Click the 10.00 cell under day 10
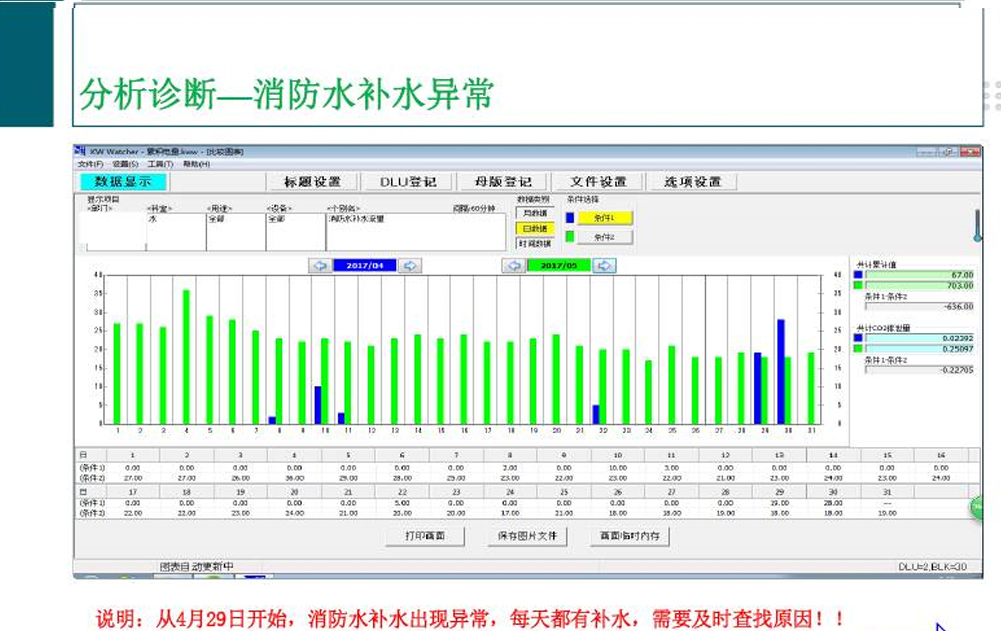Viewport: 1001px width, 640px height. click(617, 468)
